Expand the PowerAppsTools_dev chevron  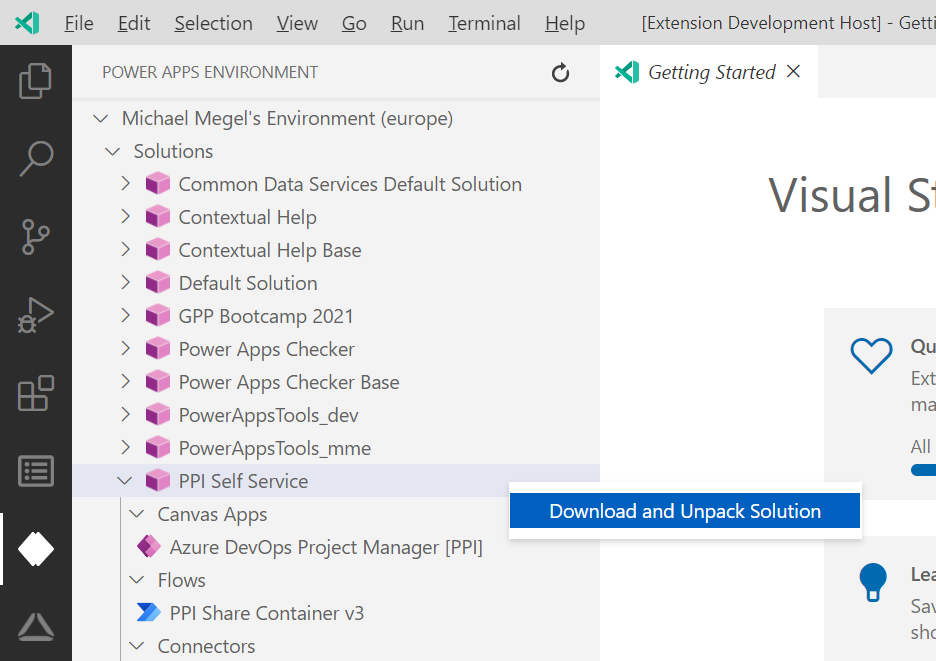pyautogui.click(x=125, y=414)
